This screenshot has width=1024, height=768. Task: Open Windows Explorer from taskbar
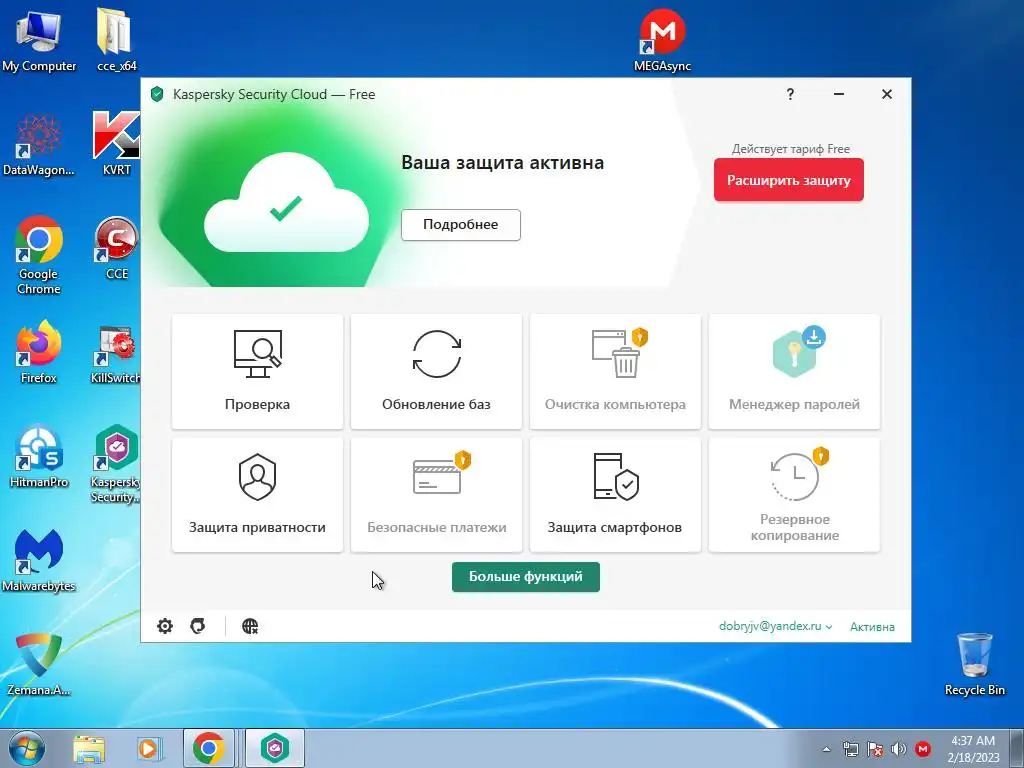point(89,748)
